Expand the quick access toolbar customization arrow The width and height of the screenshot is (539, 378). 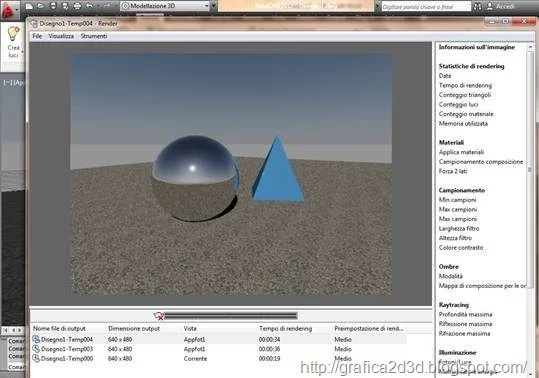[x=213, y=6]
